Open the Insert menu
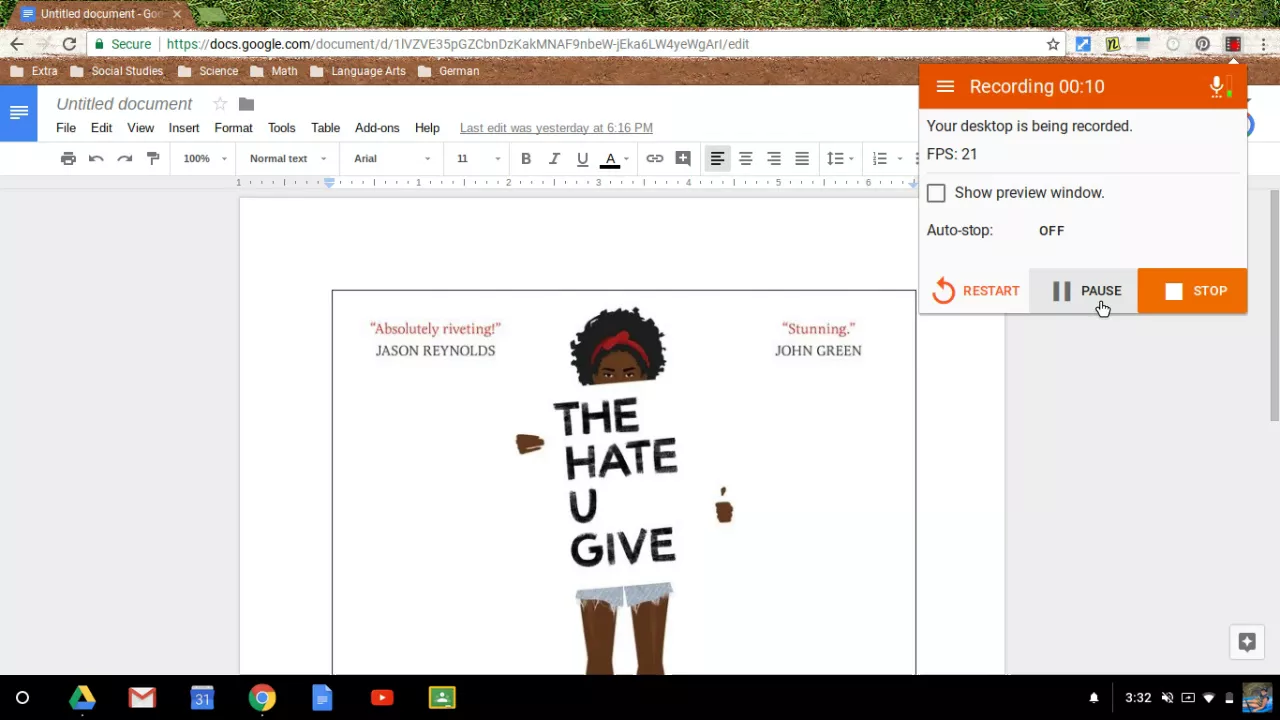The height and width of the screenshot is (720, 1280). tap(184, 128)
